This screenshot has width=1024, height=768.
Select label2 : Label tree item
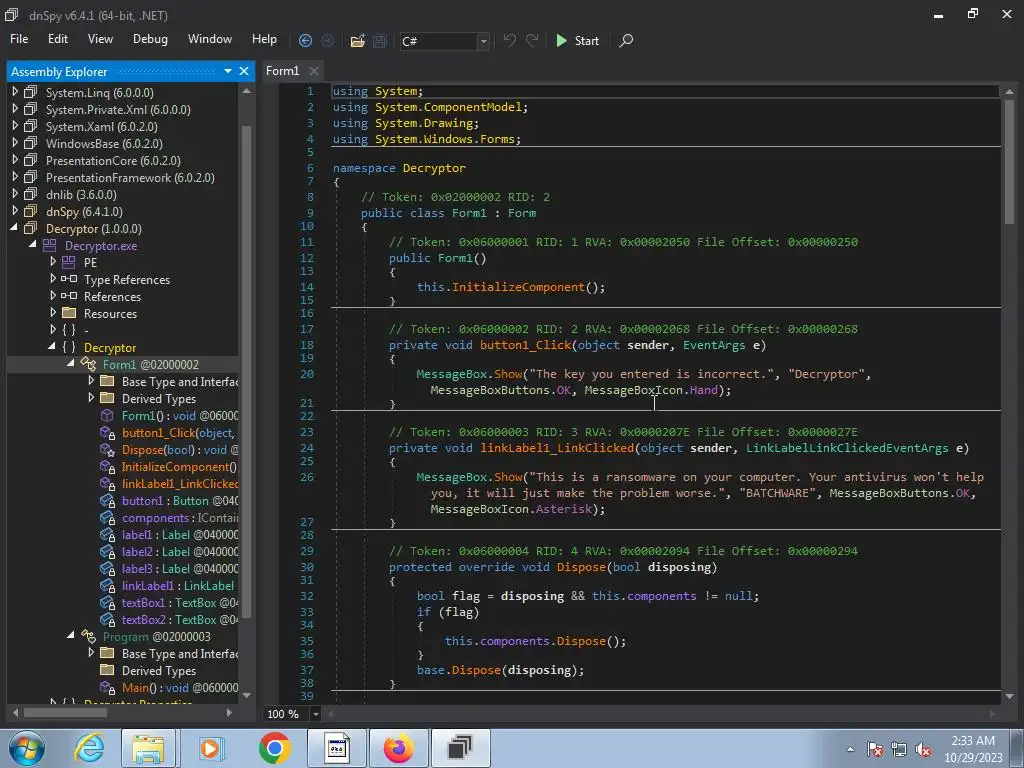point(180,551)
